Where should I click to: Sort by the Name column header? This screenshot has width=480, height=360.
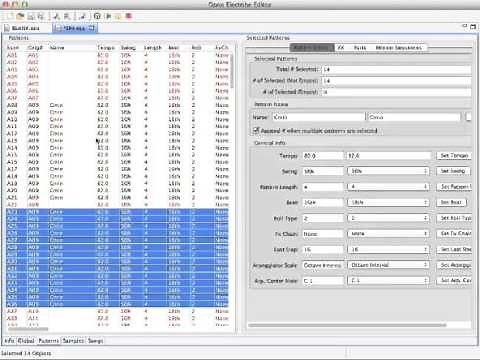click(x=57, y=48)
